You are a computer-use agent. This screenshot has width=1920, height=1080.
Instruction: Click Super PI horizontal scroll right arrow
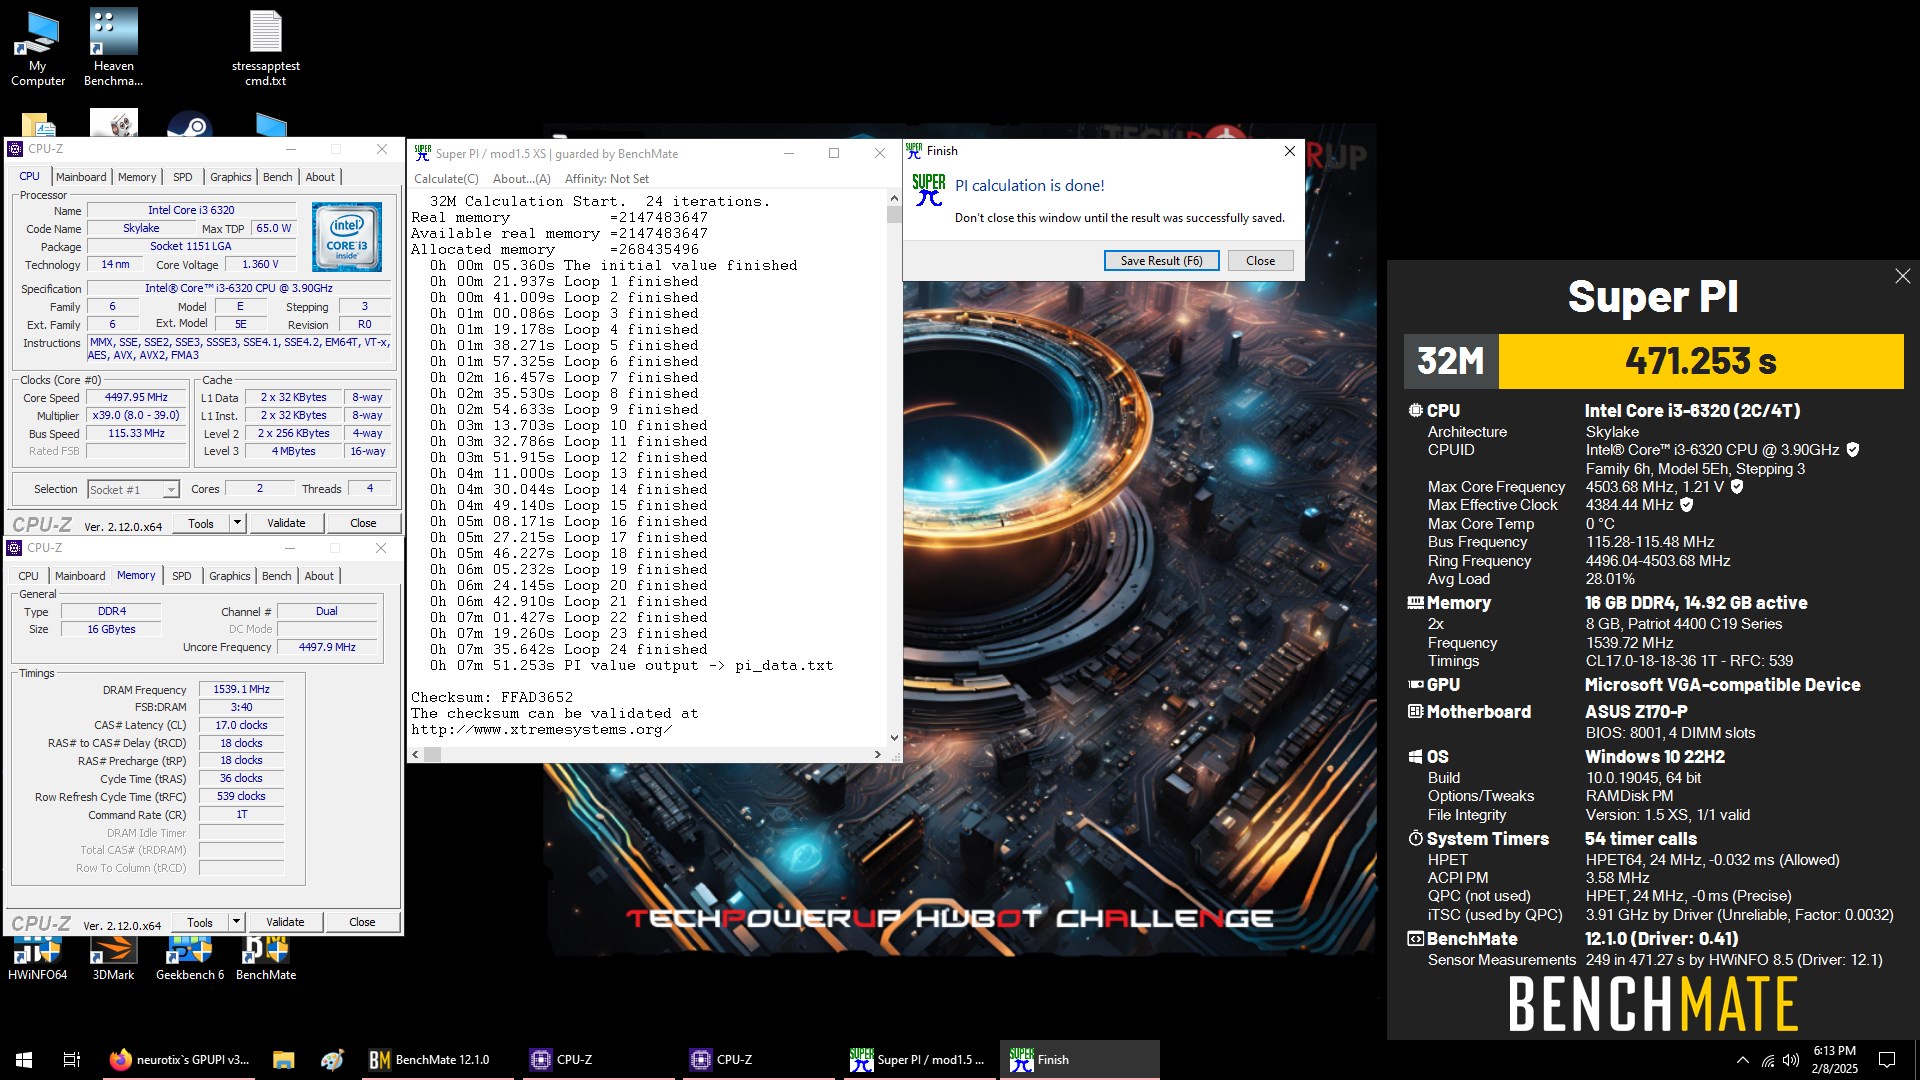point(878,755)
